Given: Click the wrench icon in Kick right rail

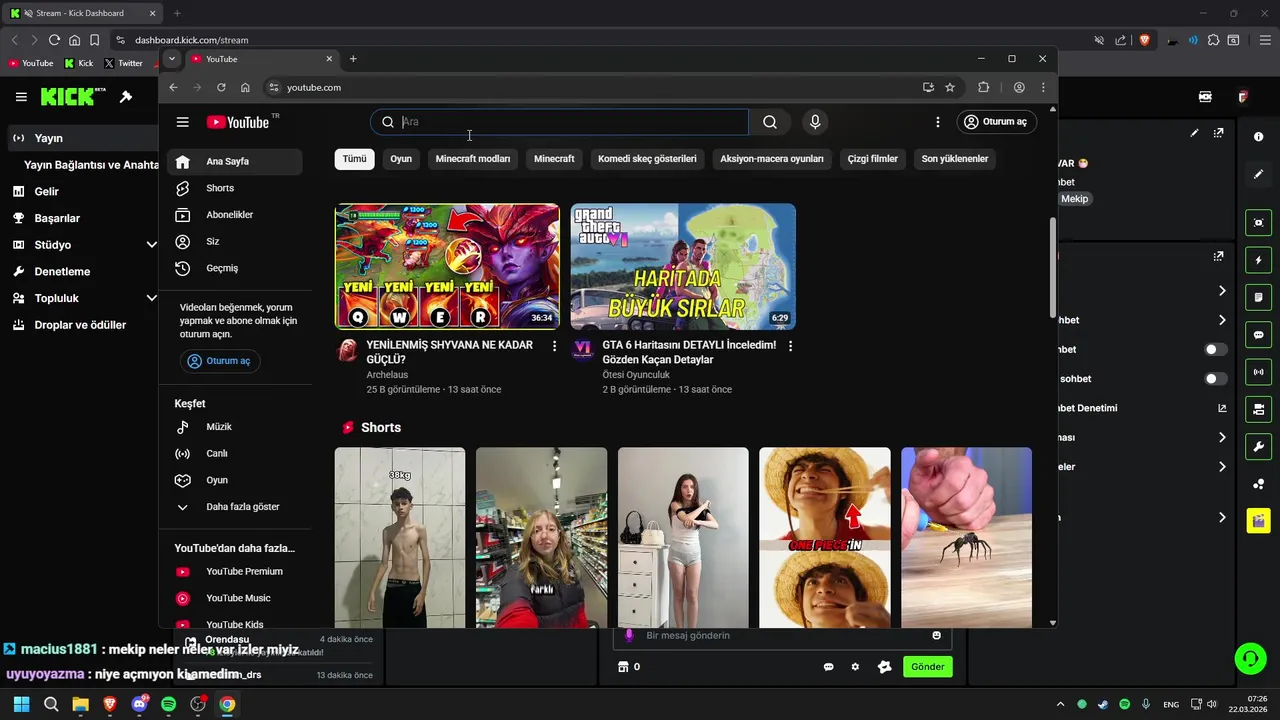Looking at the screenshot, I should [x=1258, y=446].
